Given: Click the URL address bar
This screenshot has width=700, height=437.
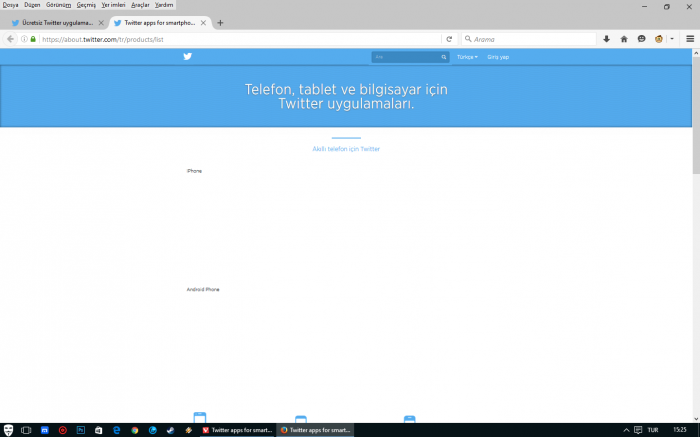Looking at the screenshot, I should pyautogui.click(x=241, y=39).
